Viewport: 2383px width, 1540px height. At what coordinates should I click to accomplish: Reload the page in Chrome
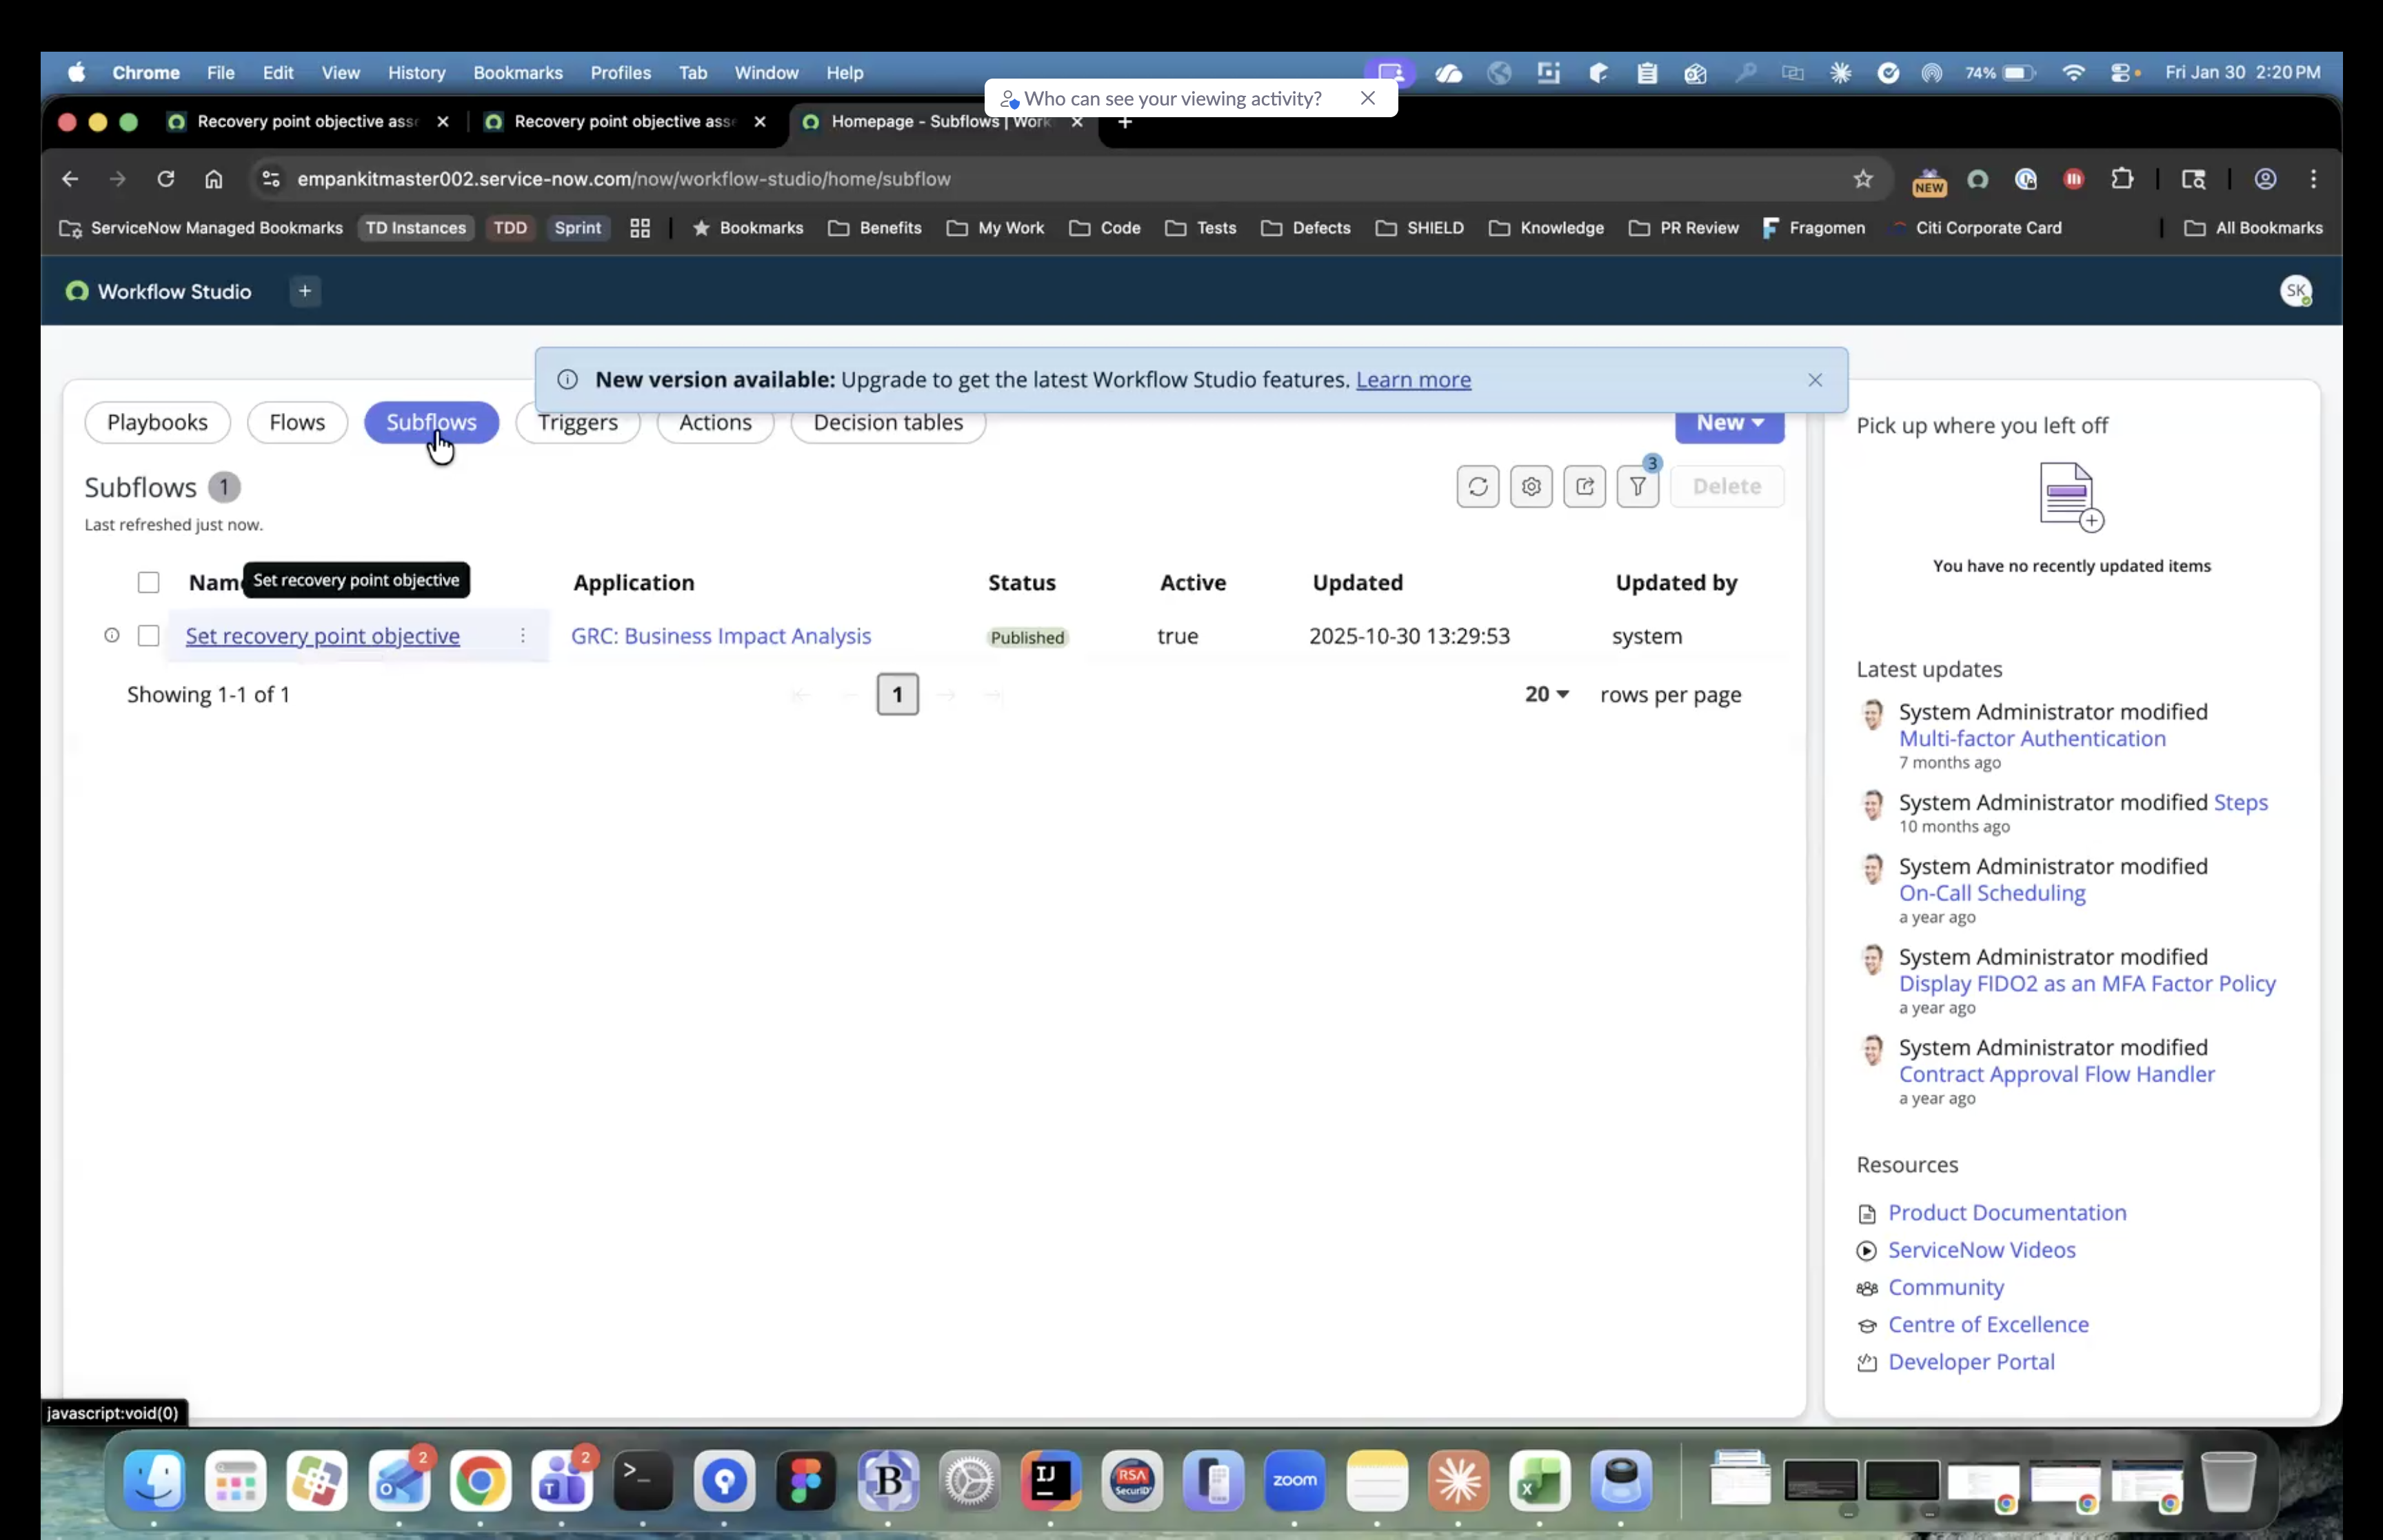[166, 179]
